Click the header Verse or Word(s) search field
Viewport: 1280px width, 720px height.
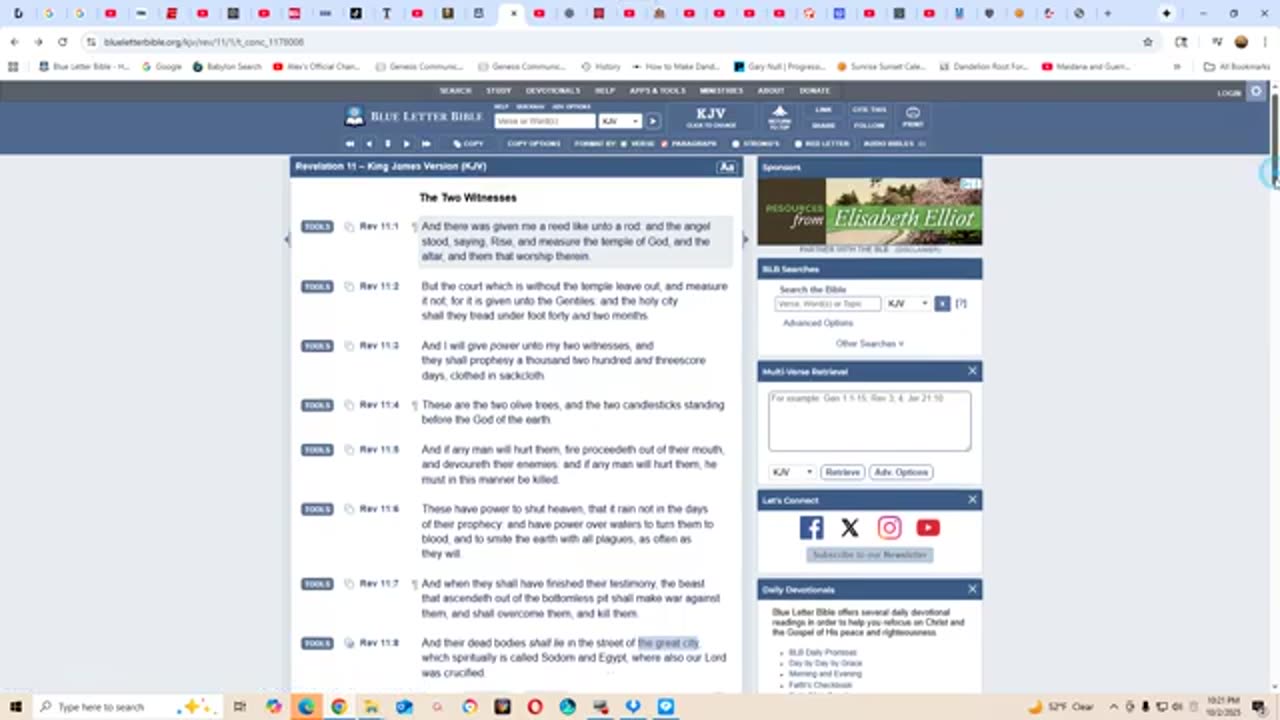click(545, 121)
